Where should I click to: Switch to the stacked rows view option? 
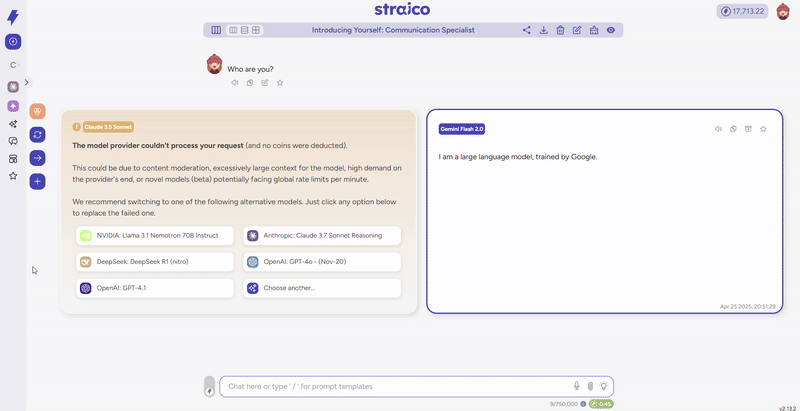pyautogui.click(x=244, y=30)
